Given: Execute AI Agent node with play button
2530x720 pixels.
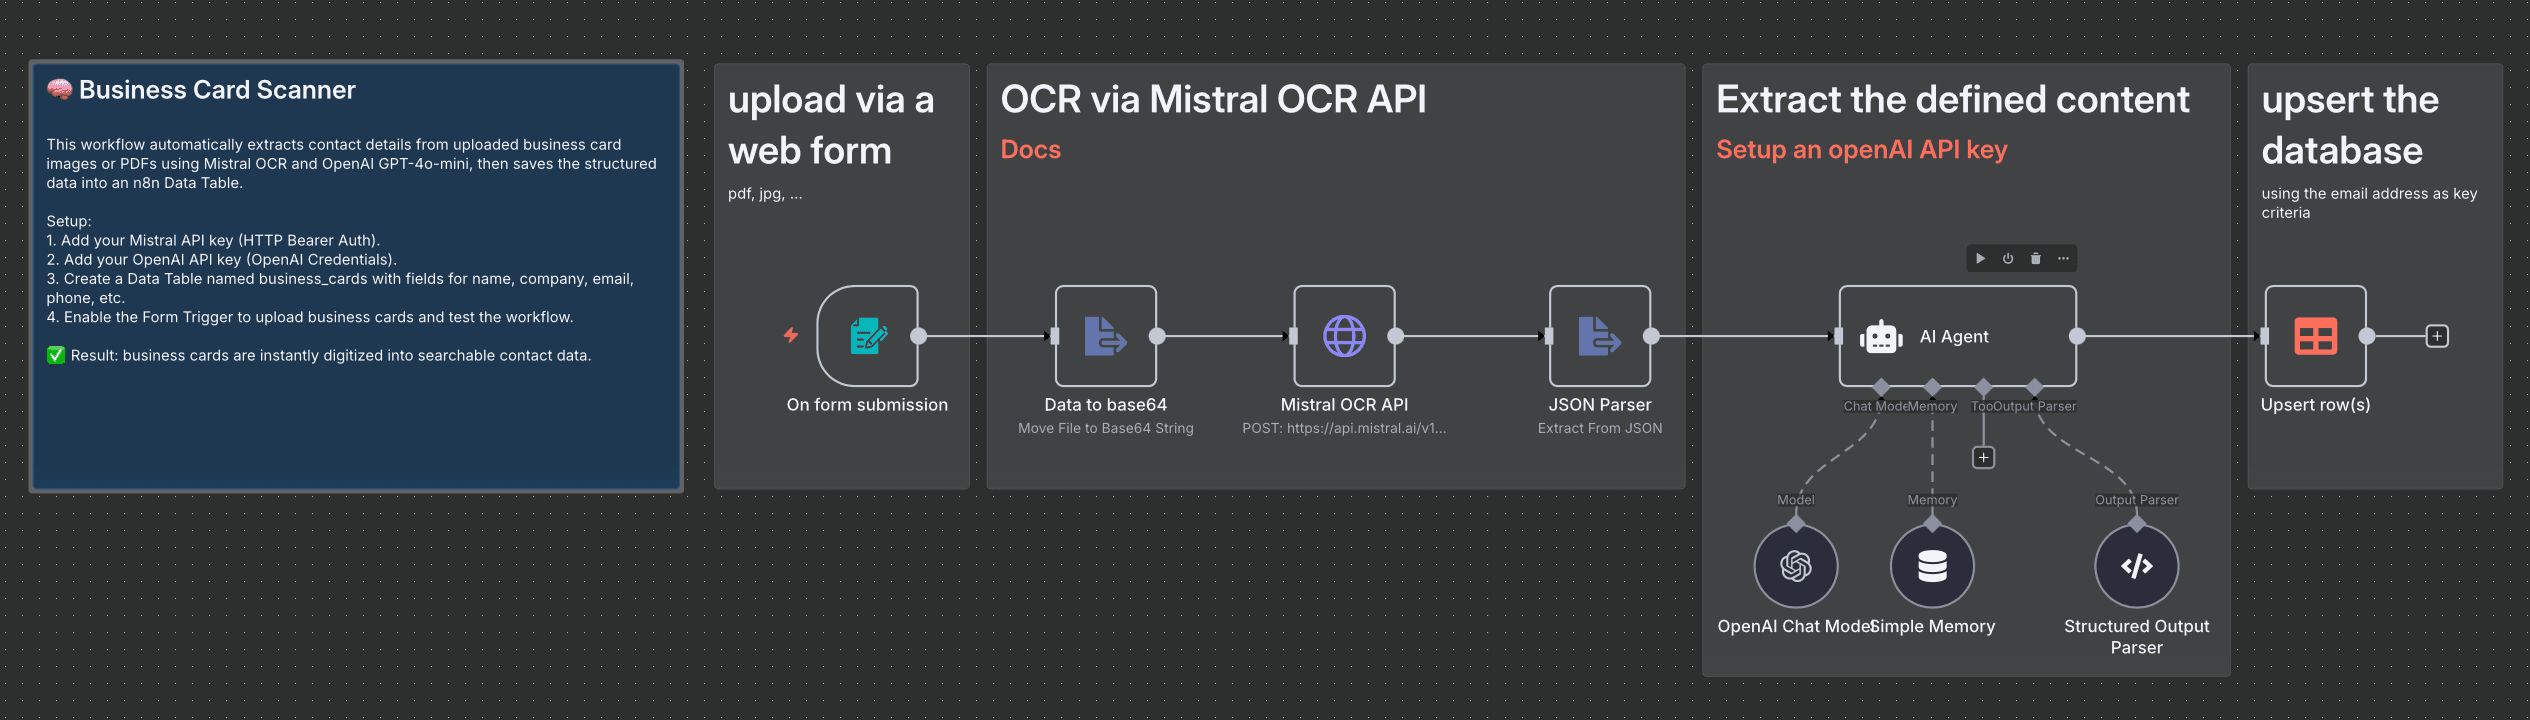Looking at the screenshot, I should click(1980, 259).
